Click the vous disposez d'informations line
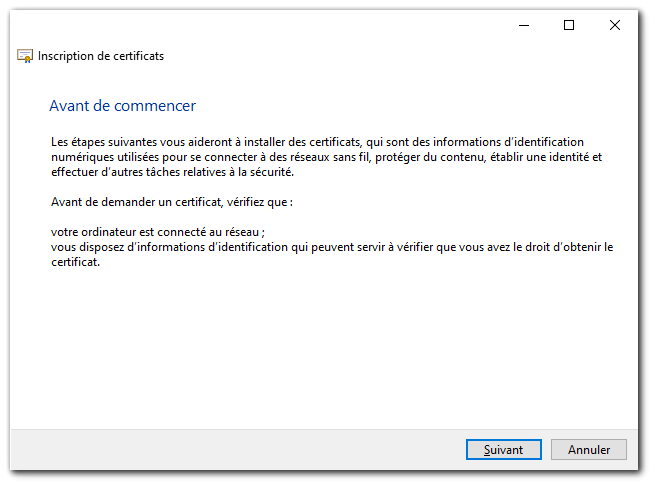 click(x=332, y=247)
